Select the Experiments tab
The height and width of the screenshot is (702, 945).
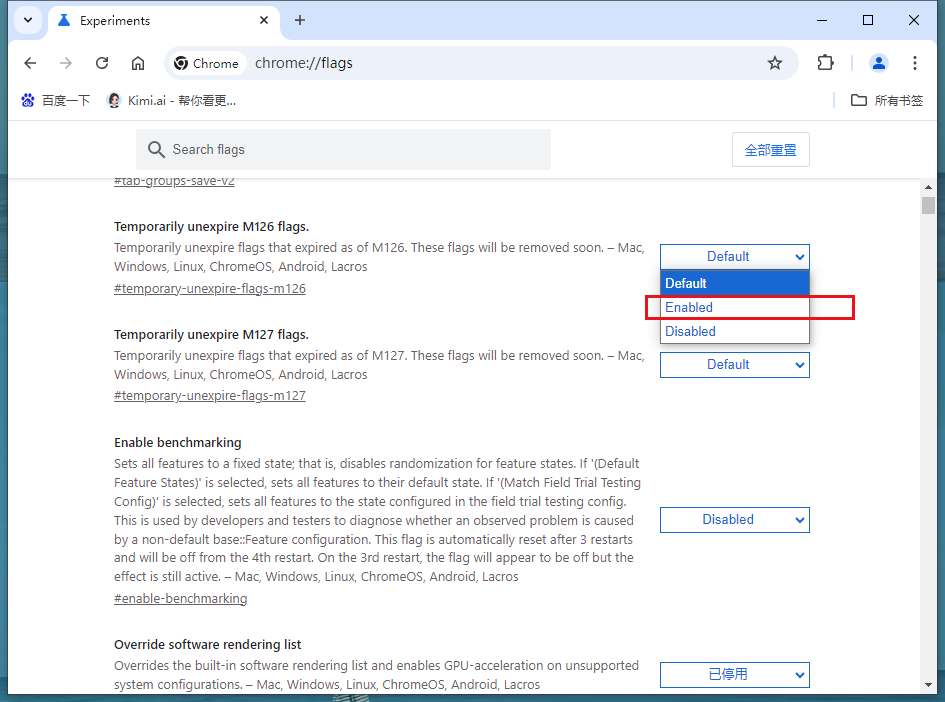coord(163,20)
